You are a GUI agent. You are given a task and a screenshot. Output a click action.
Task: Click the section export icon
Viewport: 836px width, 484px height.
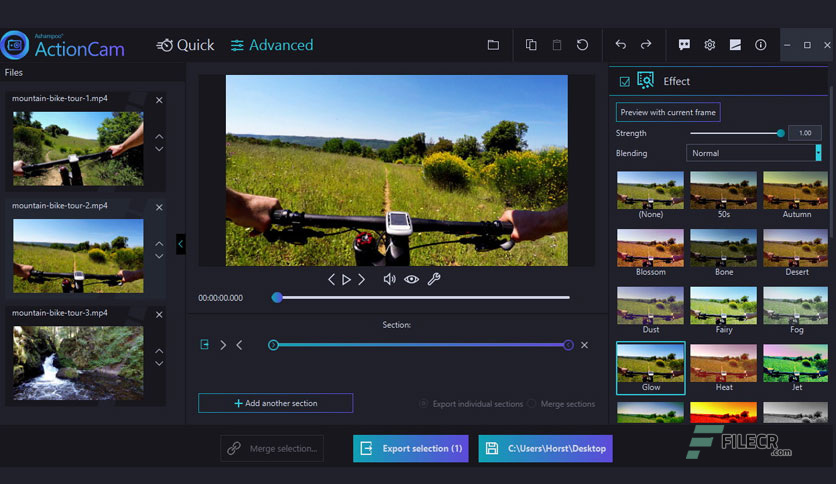tap(204, 345)
